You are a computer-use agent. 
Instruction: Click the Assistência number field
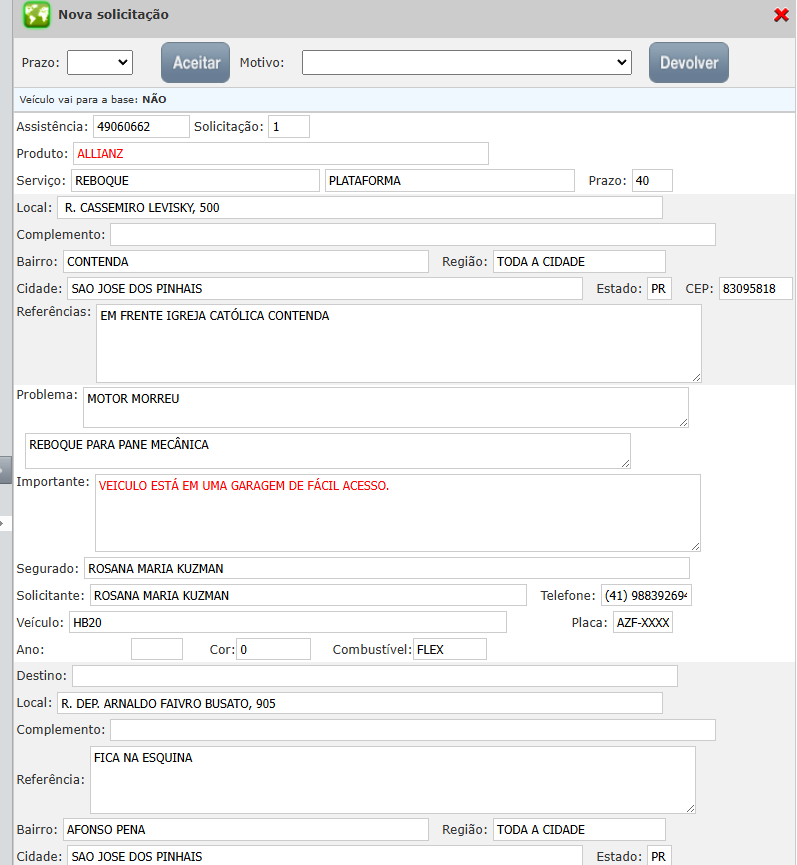pos(140,126)
